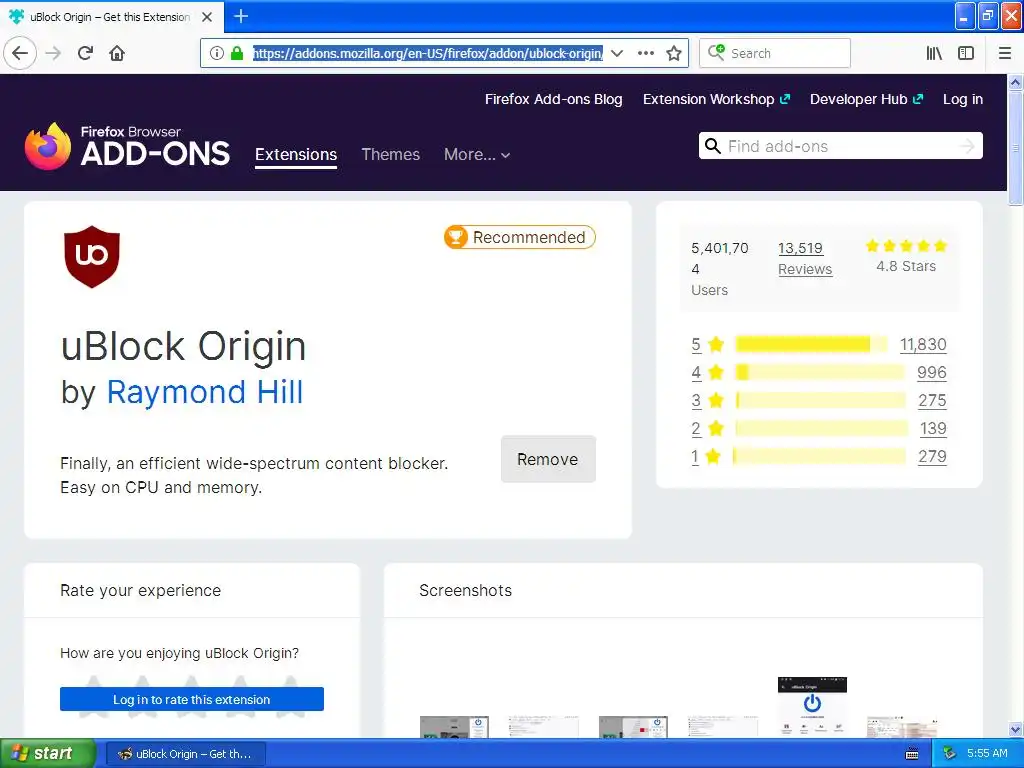Click the four-star rating bar
The image size is (1024, 768).
click(x=820, y=372)
